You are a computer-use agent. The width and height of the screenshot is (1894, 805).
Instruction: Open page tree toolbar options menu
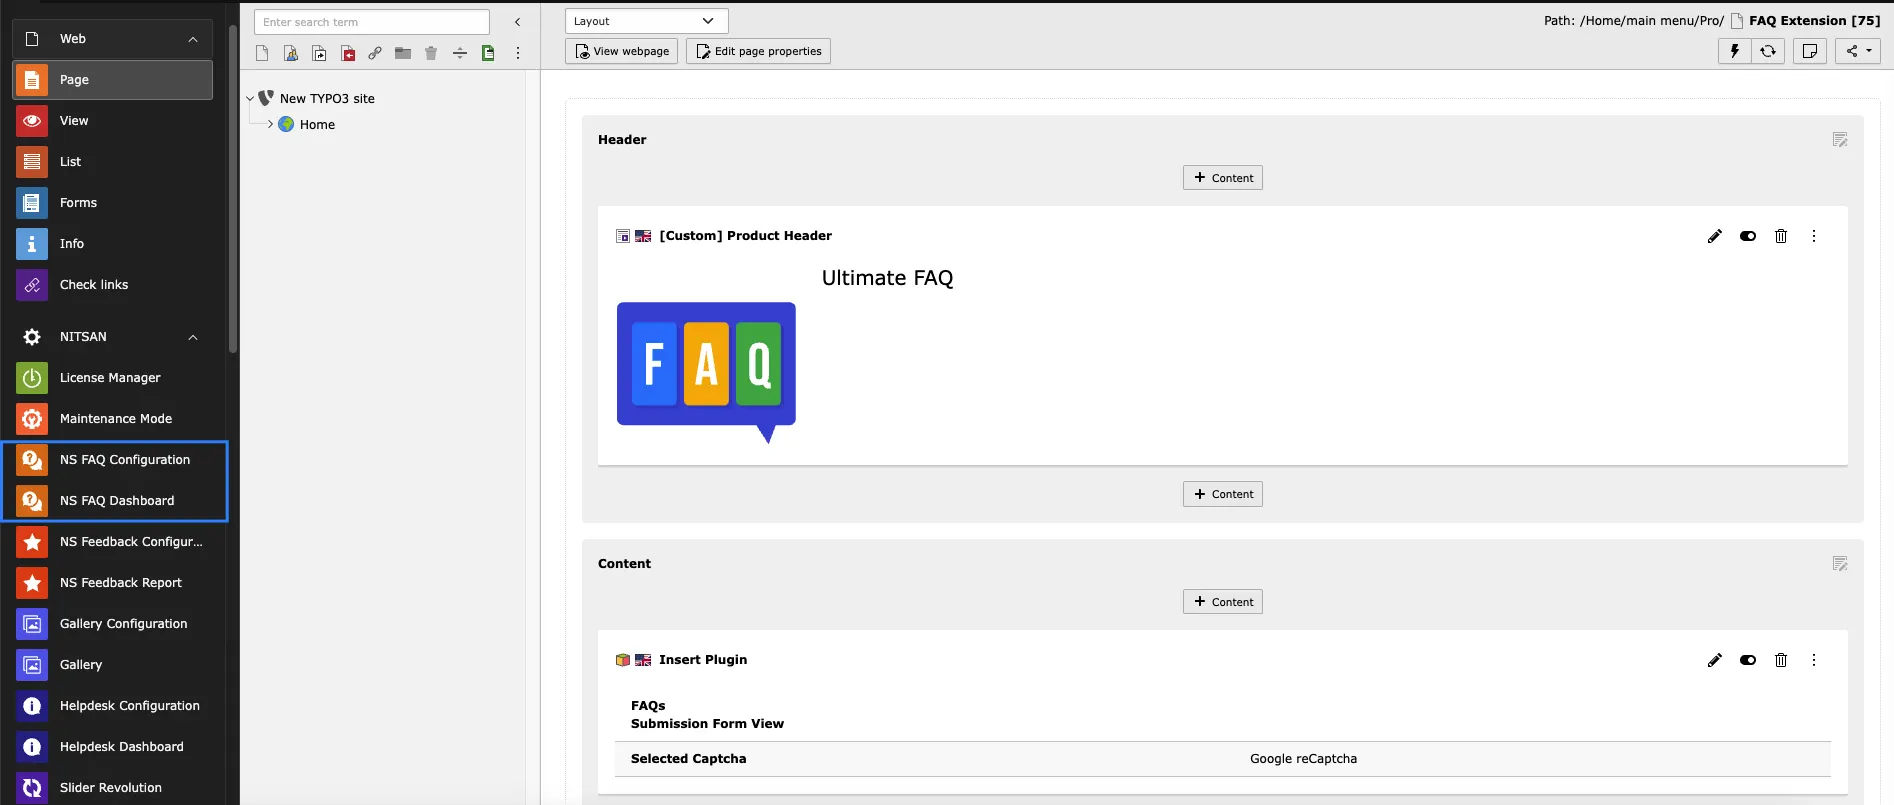tap(518, 53)
